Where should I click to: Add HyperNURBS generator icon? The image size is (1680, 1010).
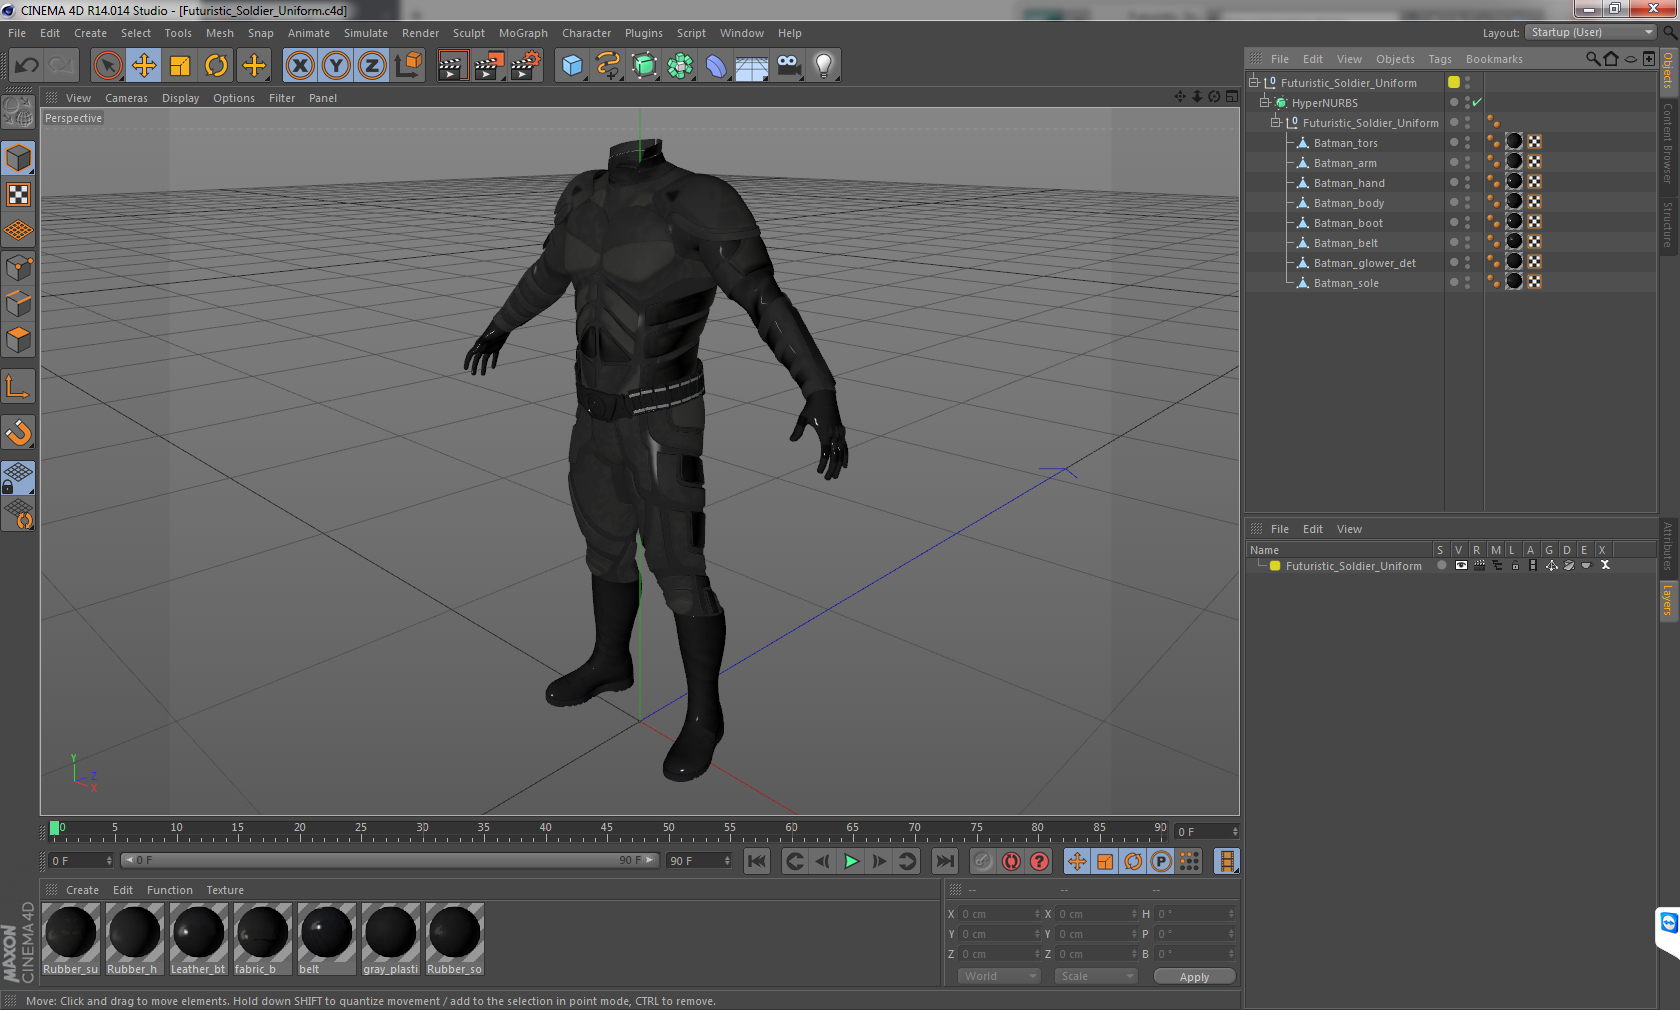tap(644, 66)
